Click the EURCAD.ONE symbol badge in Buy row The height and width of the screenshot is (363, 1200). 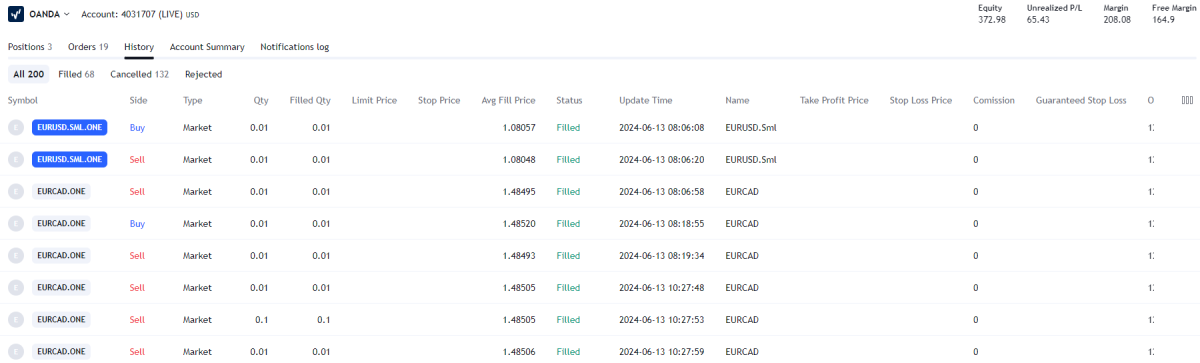[61, 223]
